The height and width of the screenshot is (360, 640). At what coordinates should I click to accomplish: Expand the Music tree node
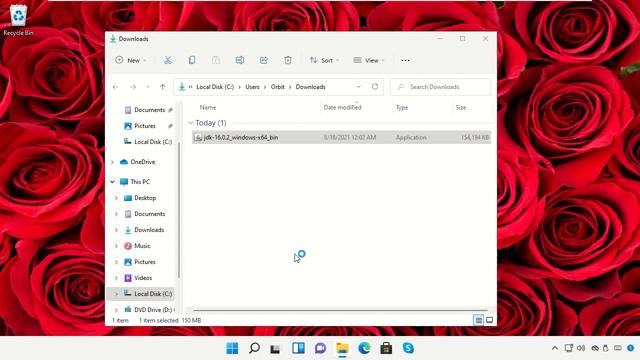(116, 246)
